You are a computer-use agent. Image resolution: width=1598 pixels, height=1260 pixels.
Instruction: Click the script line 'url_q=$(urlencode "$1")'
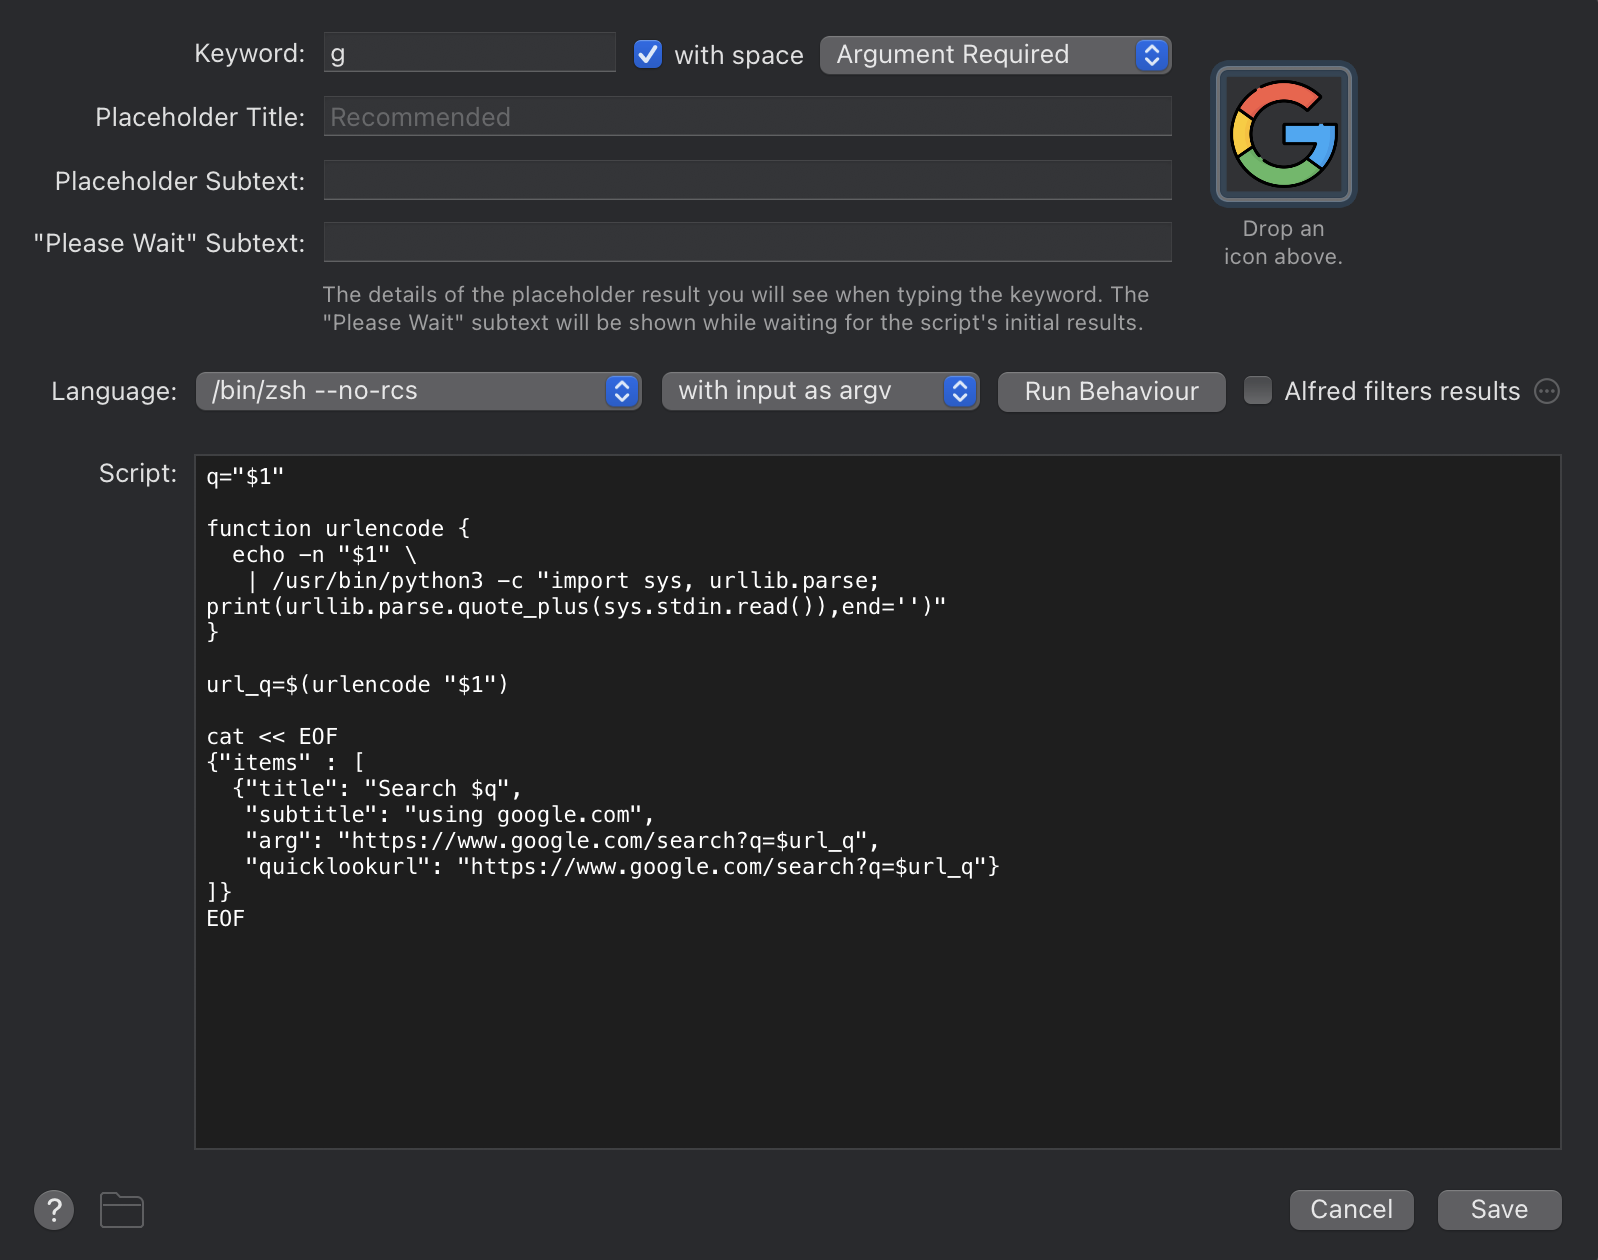[357, 684]
